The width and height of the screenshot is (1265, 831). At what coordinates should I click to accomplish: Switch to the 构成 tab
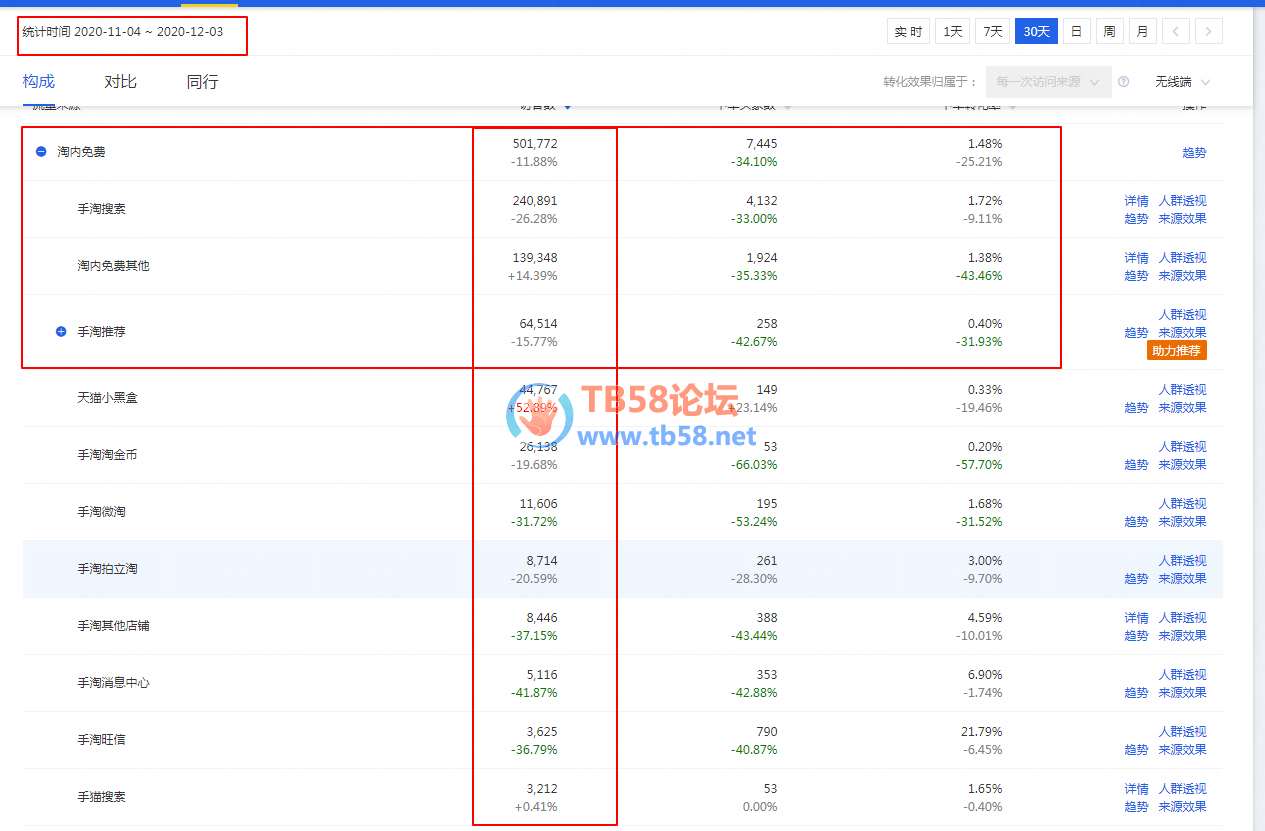coord(39,82)
